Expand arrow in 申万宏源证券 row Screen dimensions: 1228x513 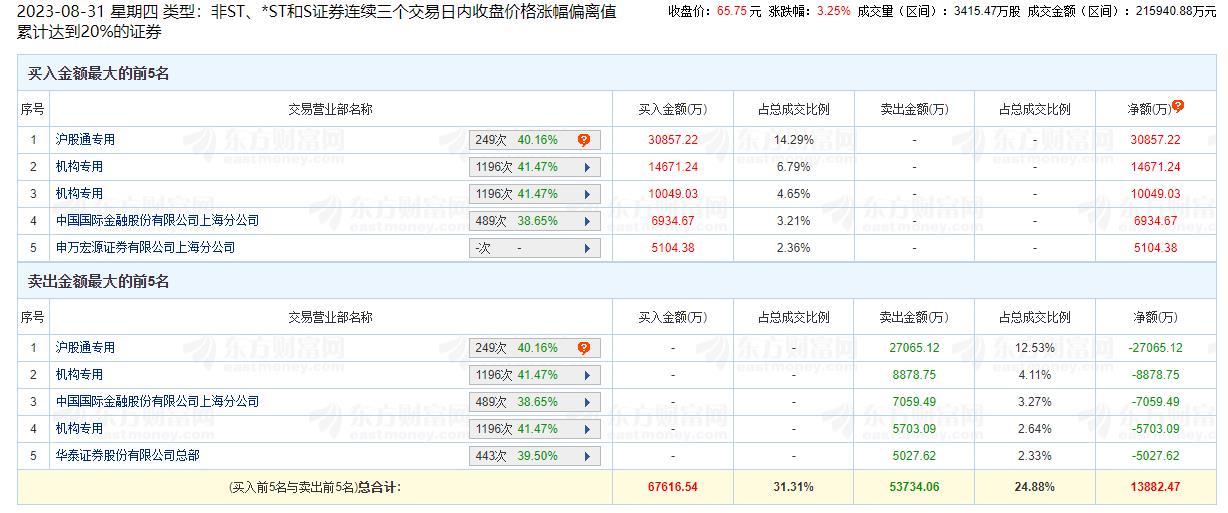(x=586, y=248)
